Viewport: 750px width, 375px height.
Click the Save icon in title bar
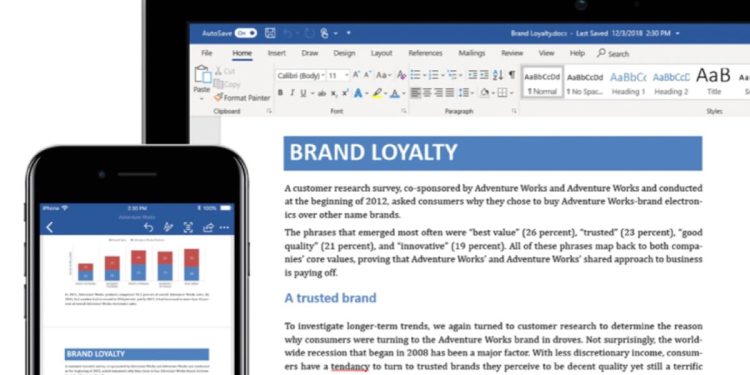pyautogui.click(x=270, y=33)
